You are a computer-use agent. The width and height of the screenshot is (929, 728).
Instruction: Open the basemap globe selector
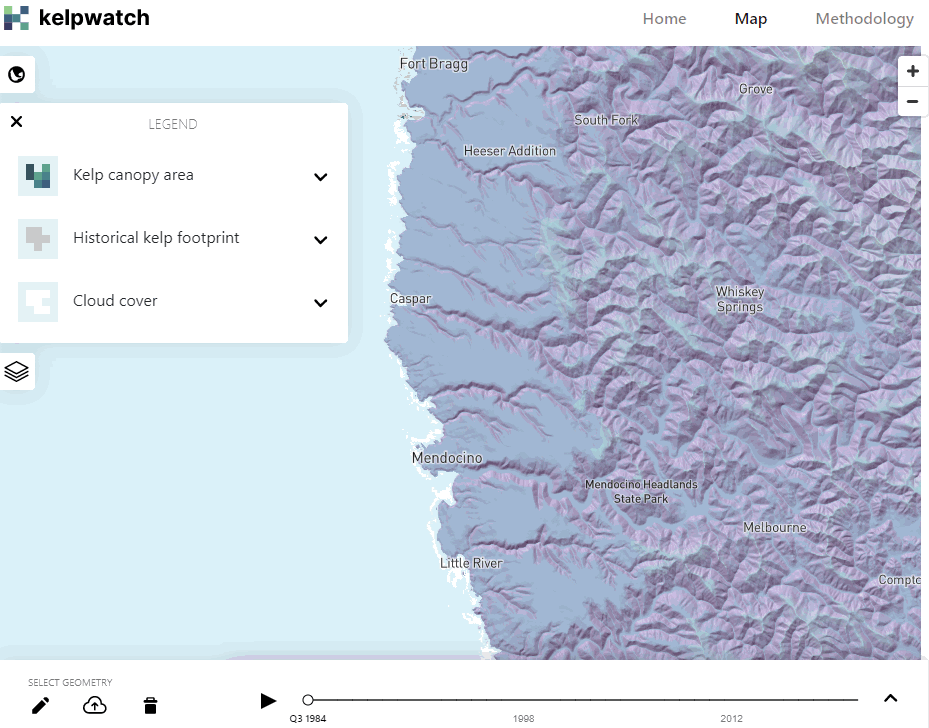(18, 74)
